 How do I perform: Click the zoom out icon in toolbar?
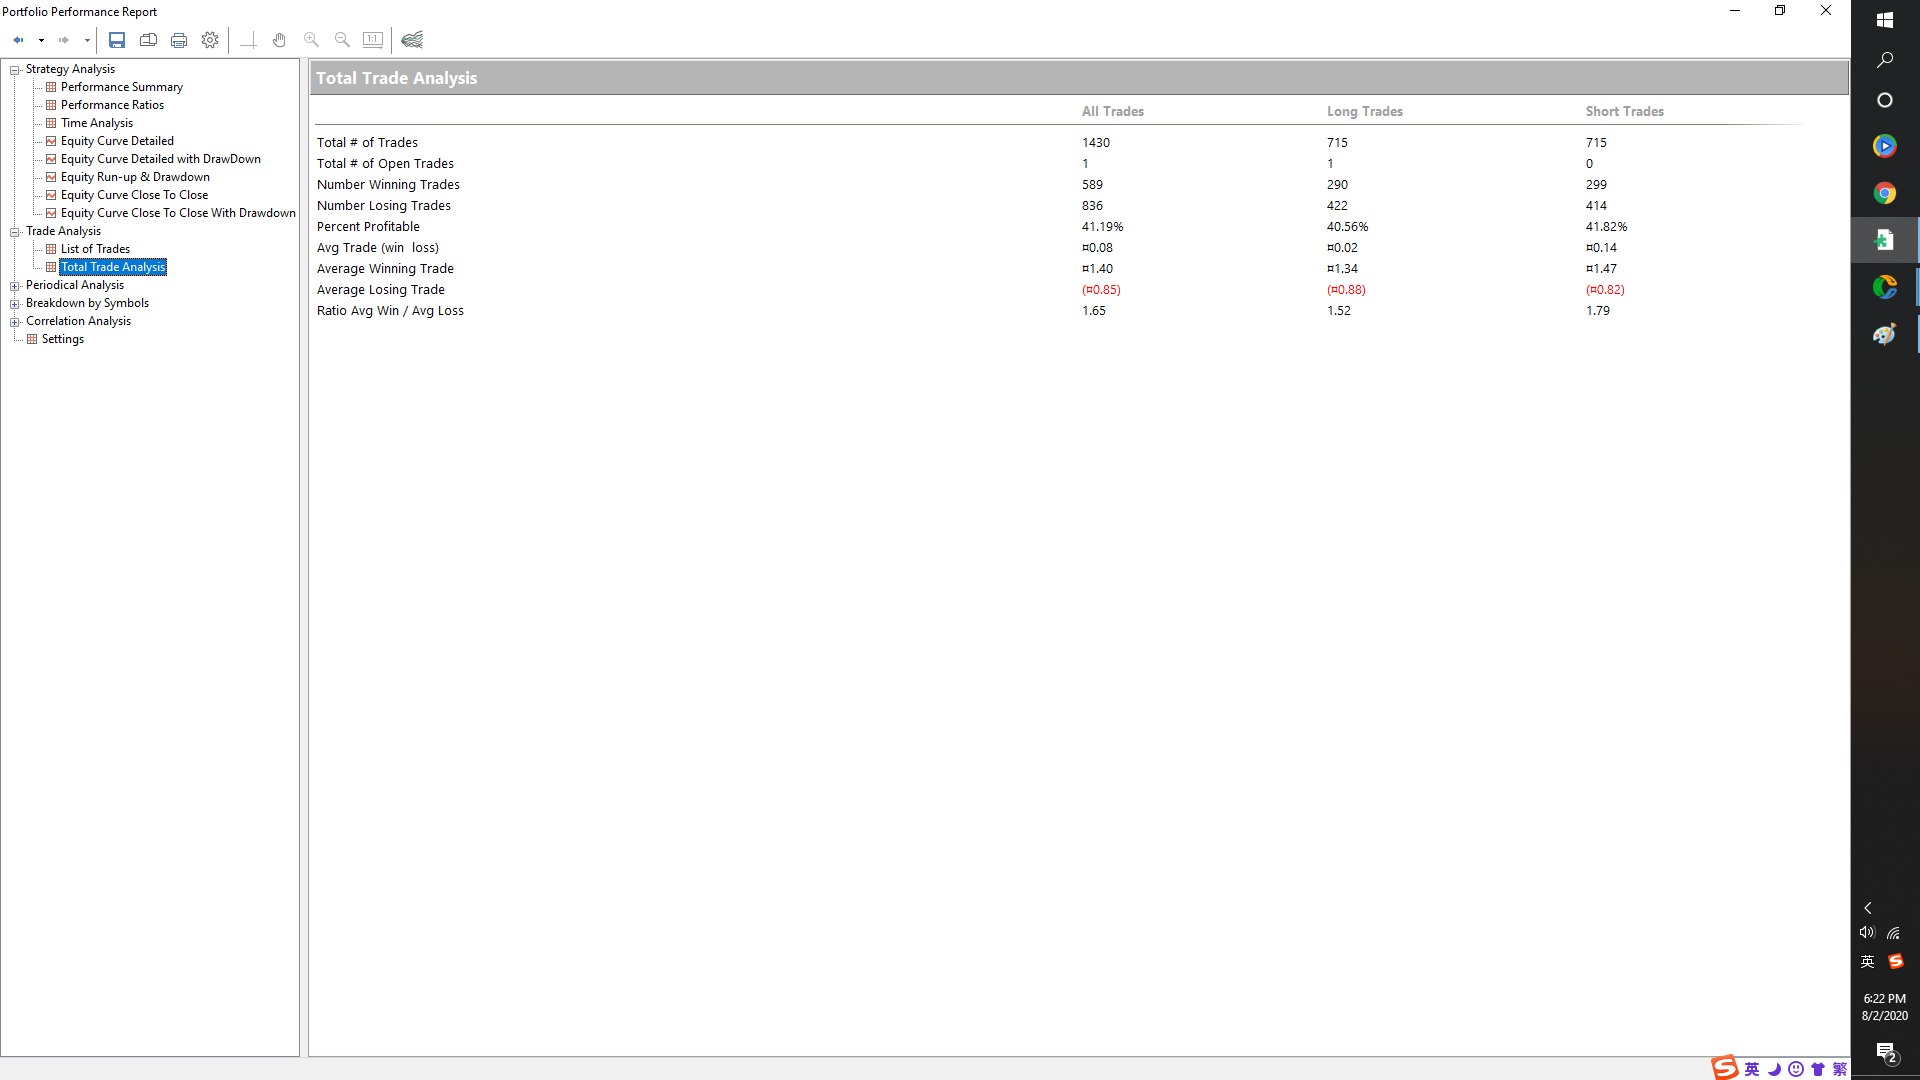pos(342,40)
